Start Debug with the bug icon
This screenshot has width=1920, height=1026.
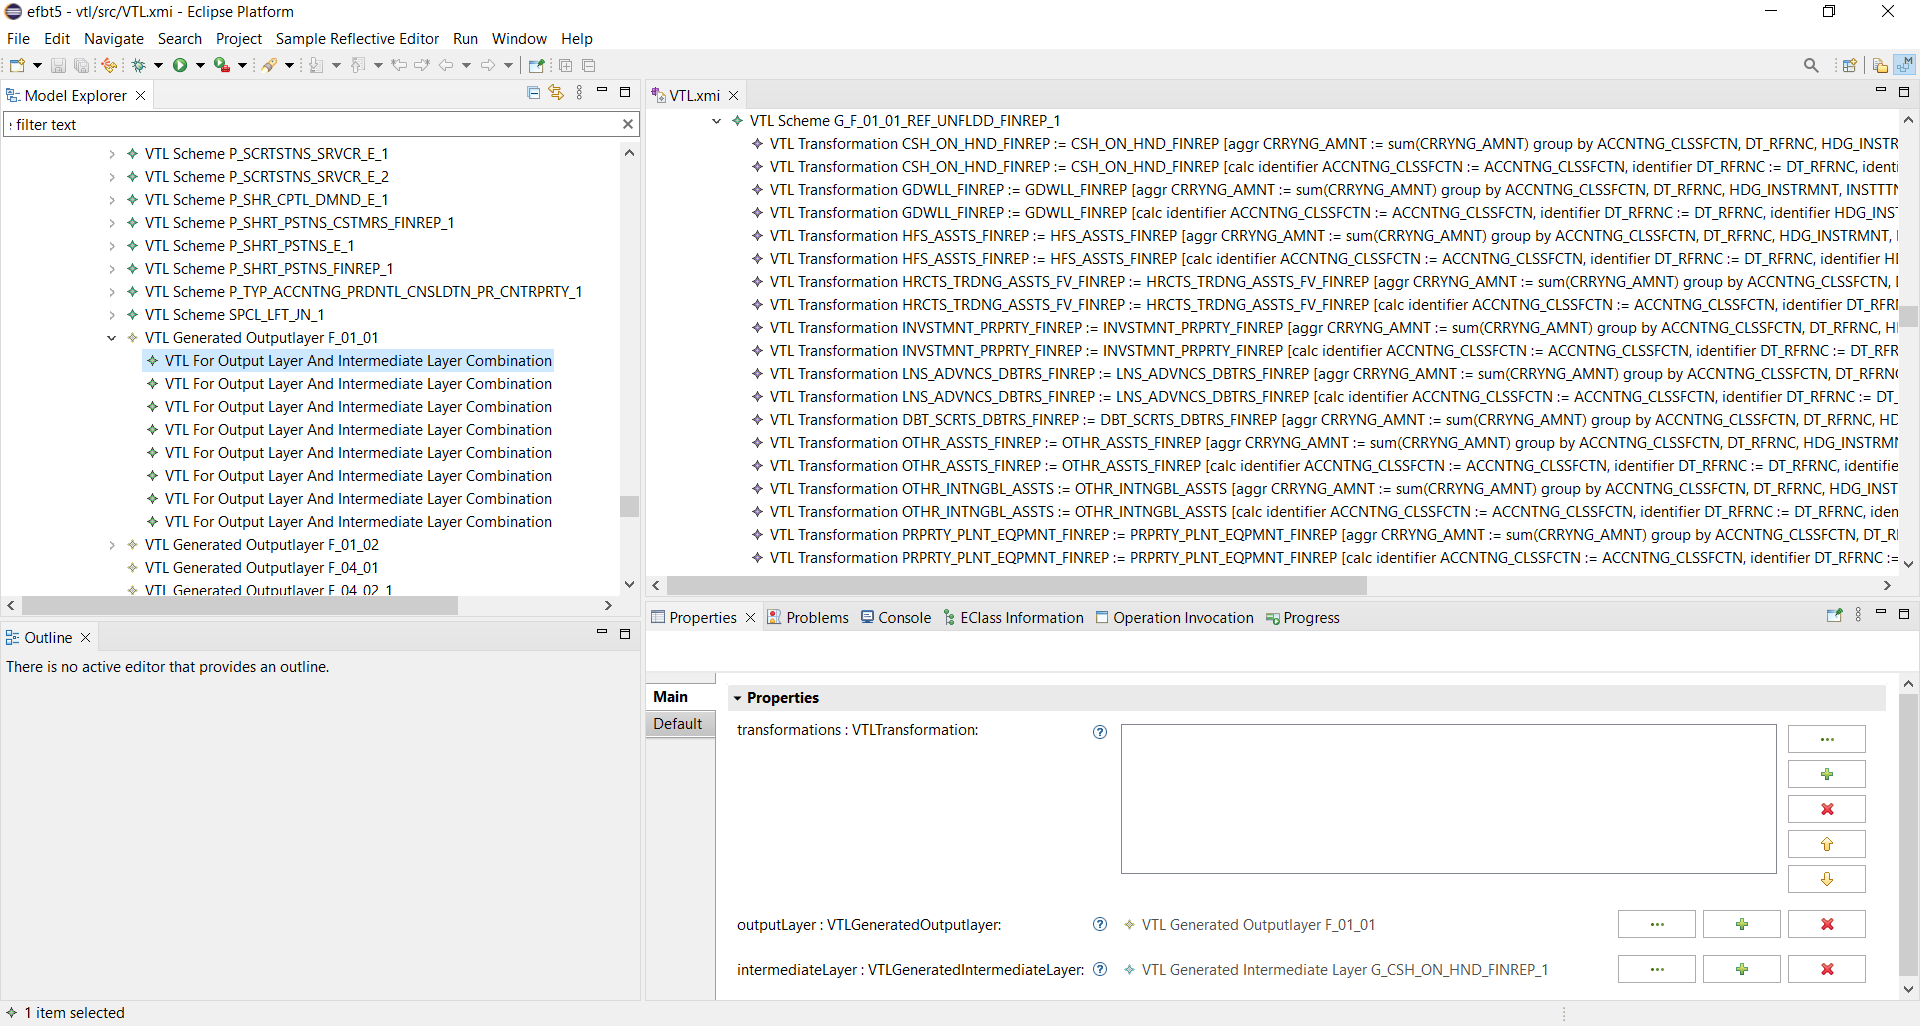[x=139, y=65]
